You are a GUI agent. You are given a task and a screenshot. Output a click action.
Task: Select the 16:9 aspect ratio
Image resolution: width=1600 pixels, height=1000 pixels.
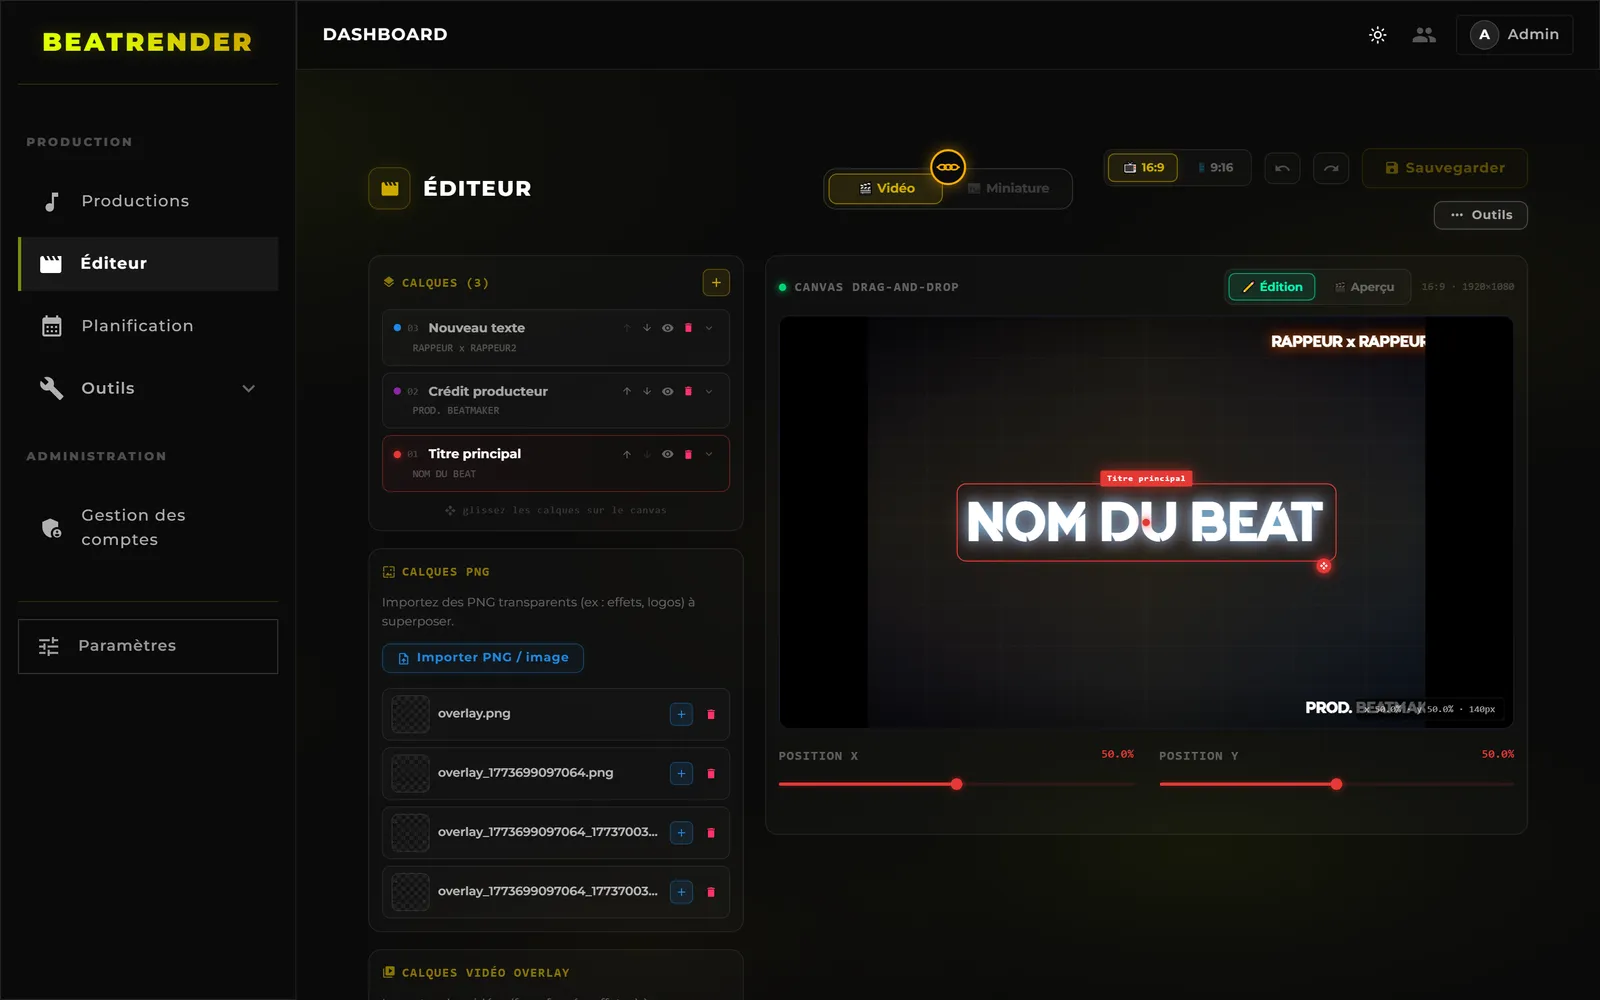[x=1143, y=168]
